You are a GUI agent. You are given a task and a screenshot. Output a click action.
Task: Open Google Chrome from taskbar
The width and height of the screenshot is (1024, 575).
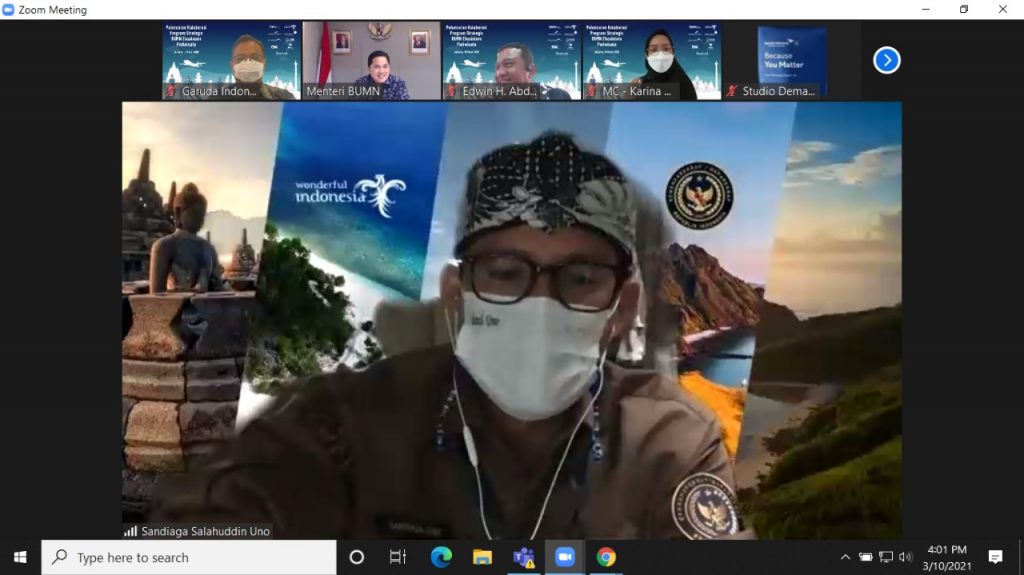606,557
